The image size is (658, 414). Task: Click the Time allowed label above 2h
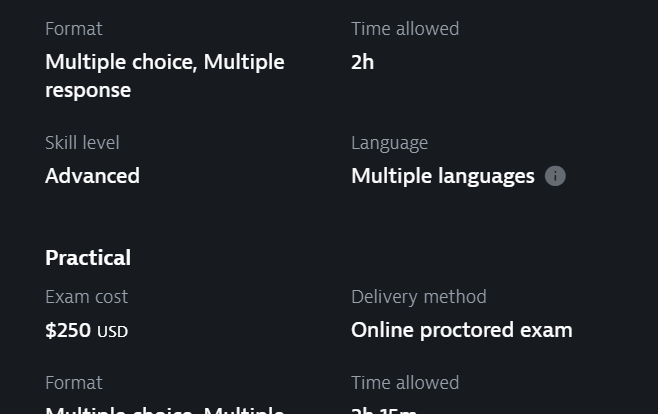pos(405,29)
